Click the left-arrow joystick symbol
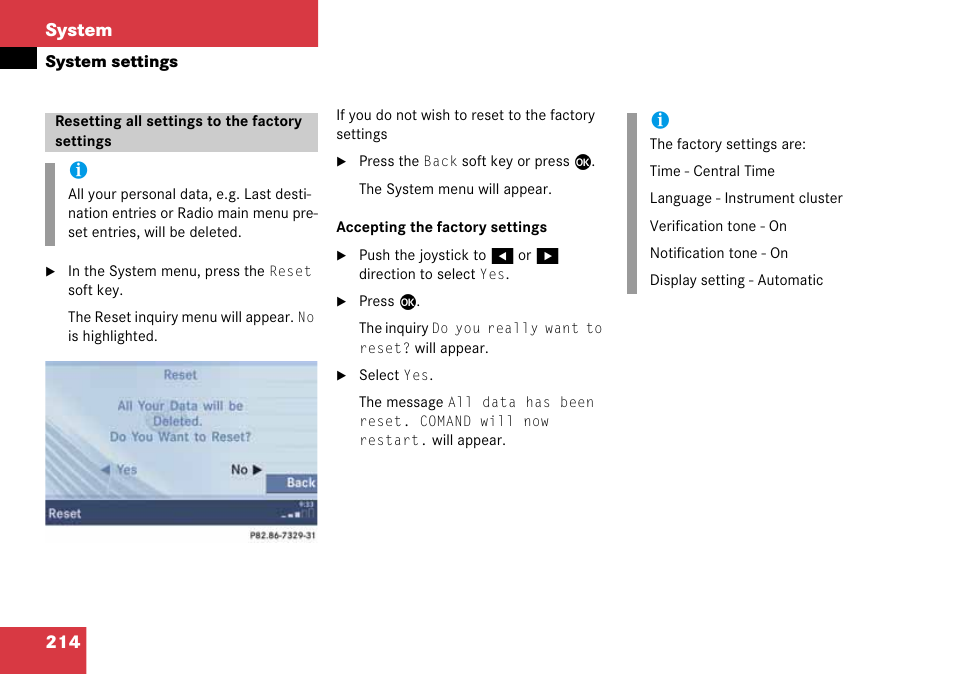Image resolution: width=954 pixels, height=674 pixels. (x=502, y=256)
